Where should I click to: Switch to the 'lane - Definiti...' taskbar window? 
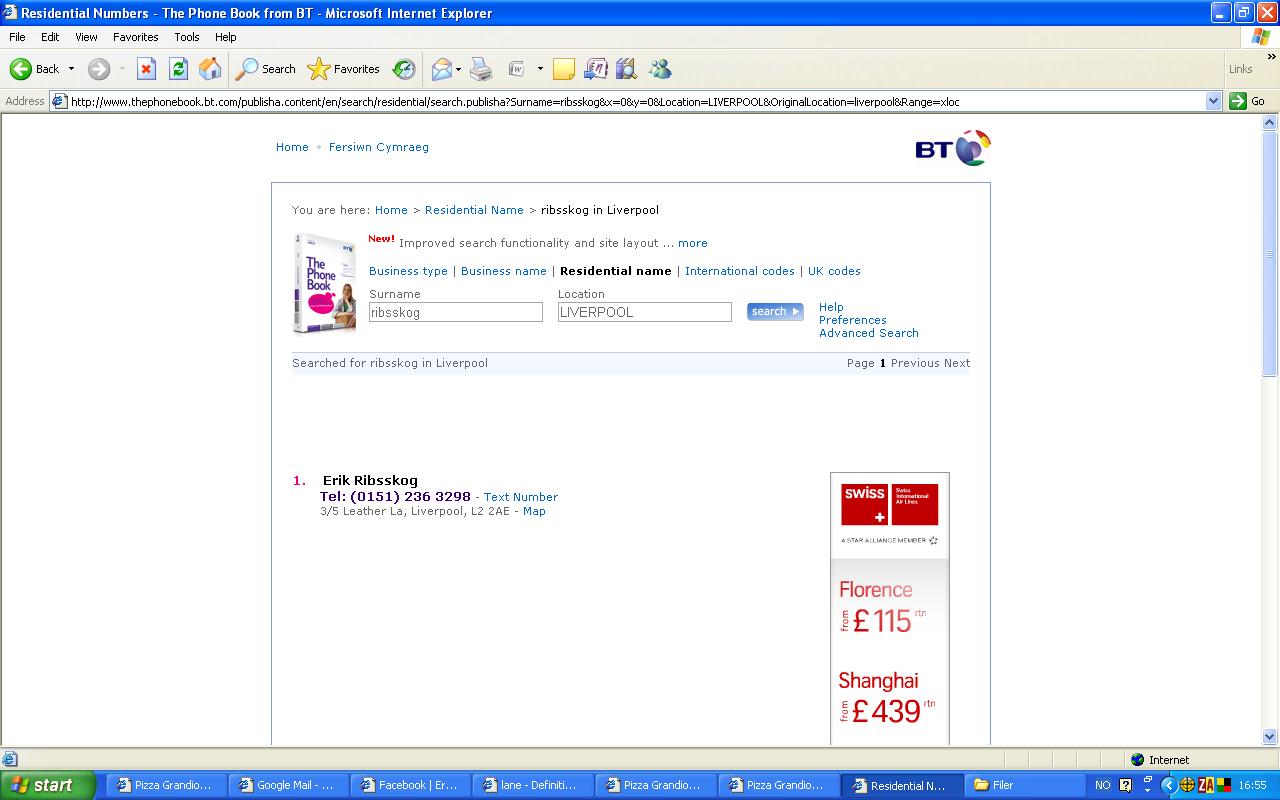532,785
